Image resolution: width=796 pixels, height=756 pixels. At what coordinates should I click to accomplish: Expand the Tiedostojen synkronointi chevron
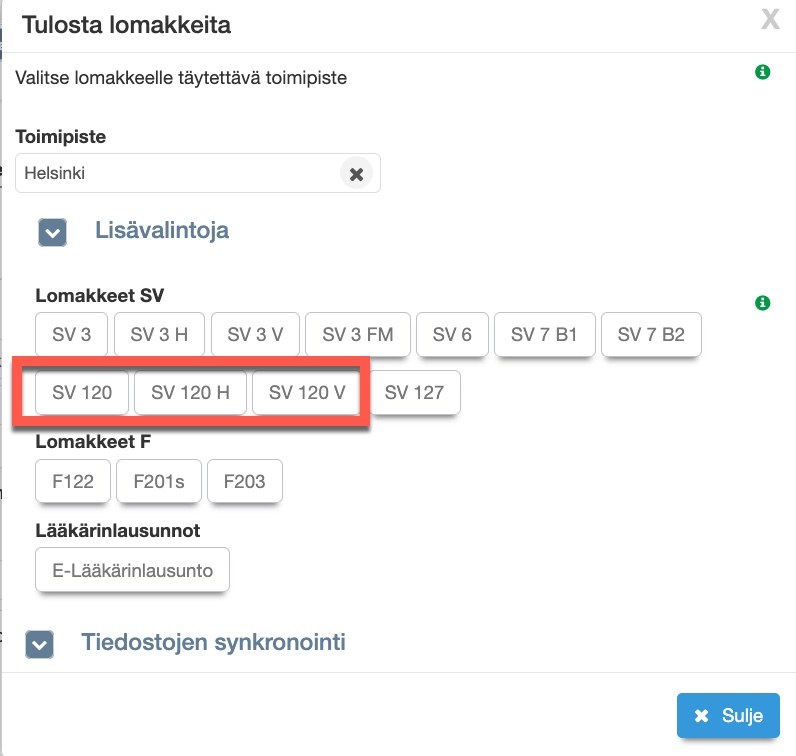[41, 644]
